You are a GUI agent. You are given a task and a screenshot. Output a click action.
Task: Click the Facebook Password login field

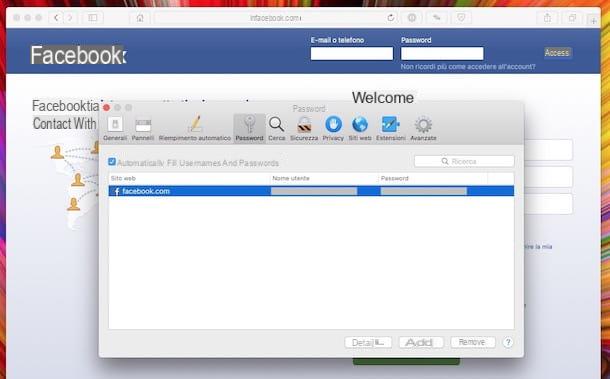(442, 53)
